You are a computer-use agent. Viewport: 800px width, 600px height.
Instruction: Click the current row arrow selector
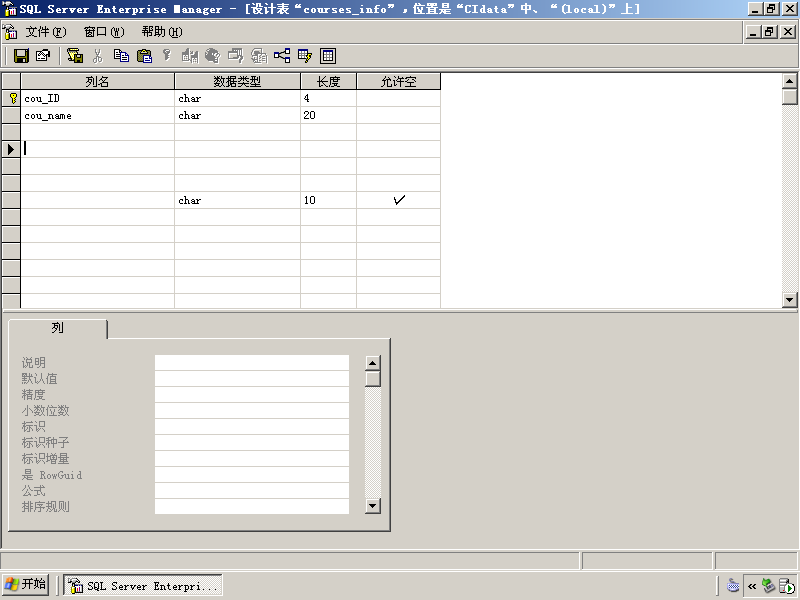[11, 149]
